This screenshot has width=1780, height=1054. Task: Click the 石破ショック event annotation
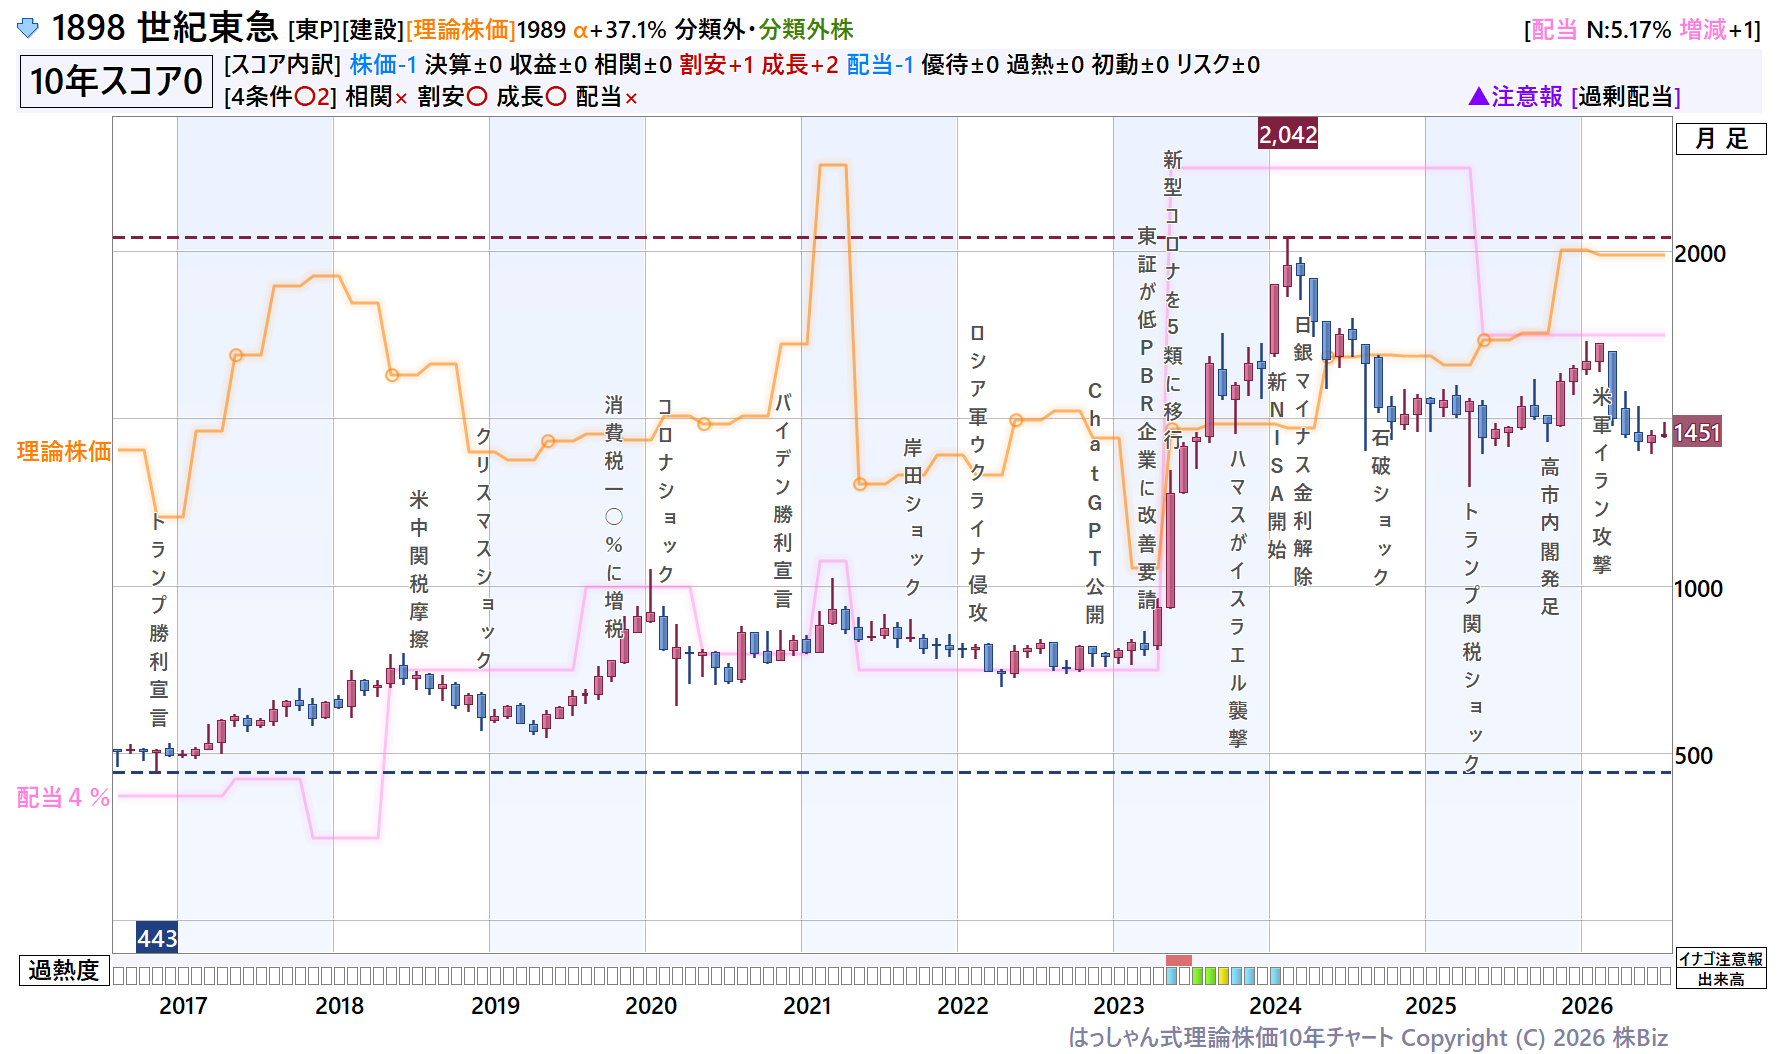1381,507
